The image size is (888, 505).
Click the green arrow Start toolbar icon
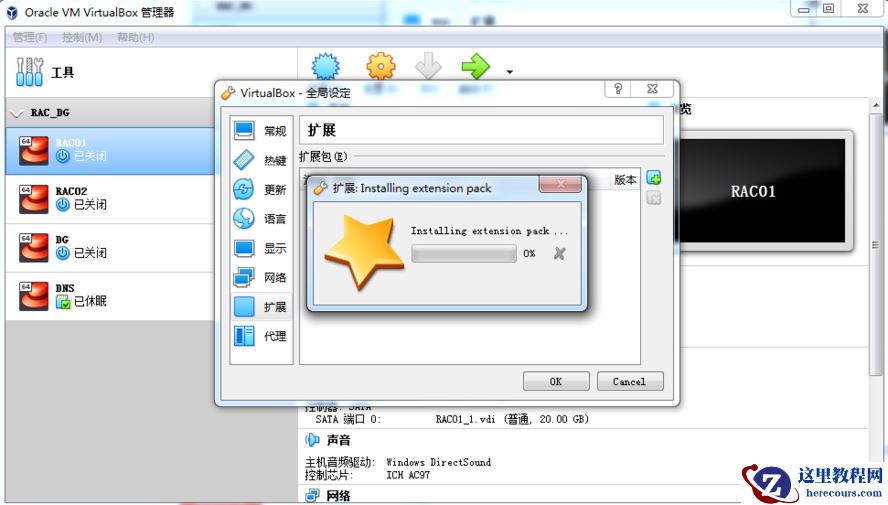[x=476, y=67]
